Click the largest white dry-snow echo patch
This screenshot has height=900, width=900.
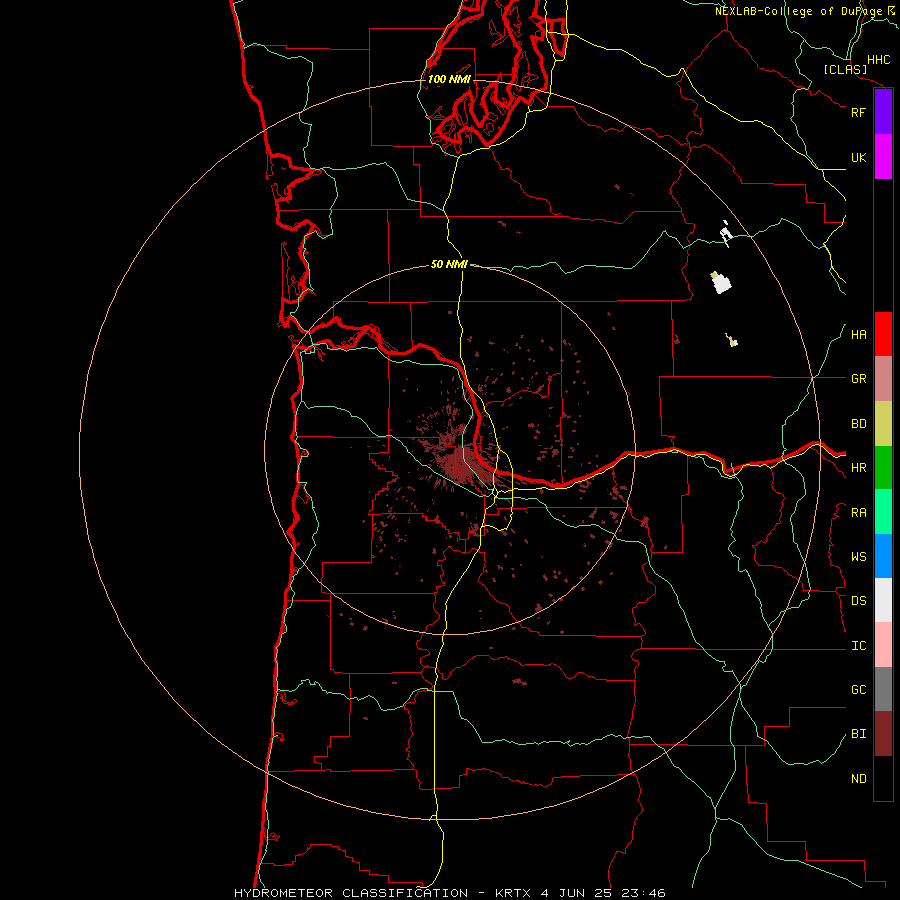[721, 283]
